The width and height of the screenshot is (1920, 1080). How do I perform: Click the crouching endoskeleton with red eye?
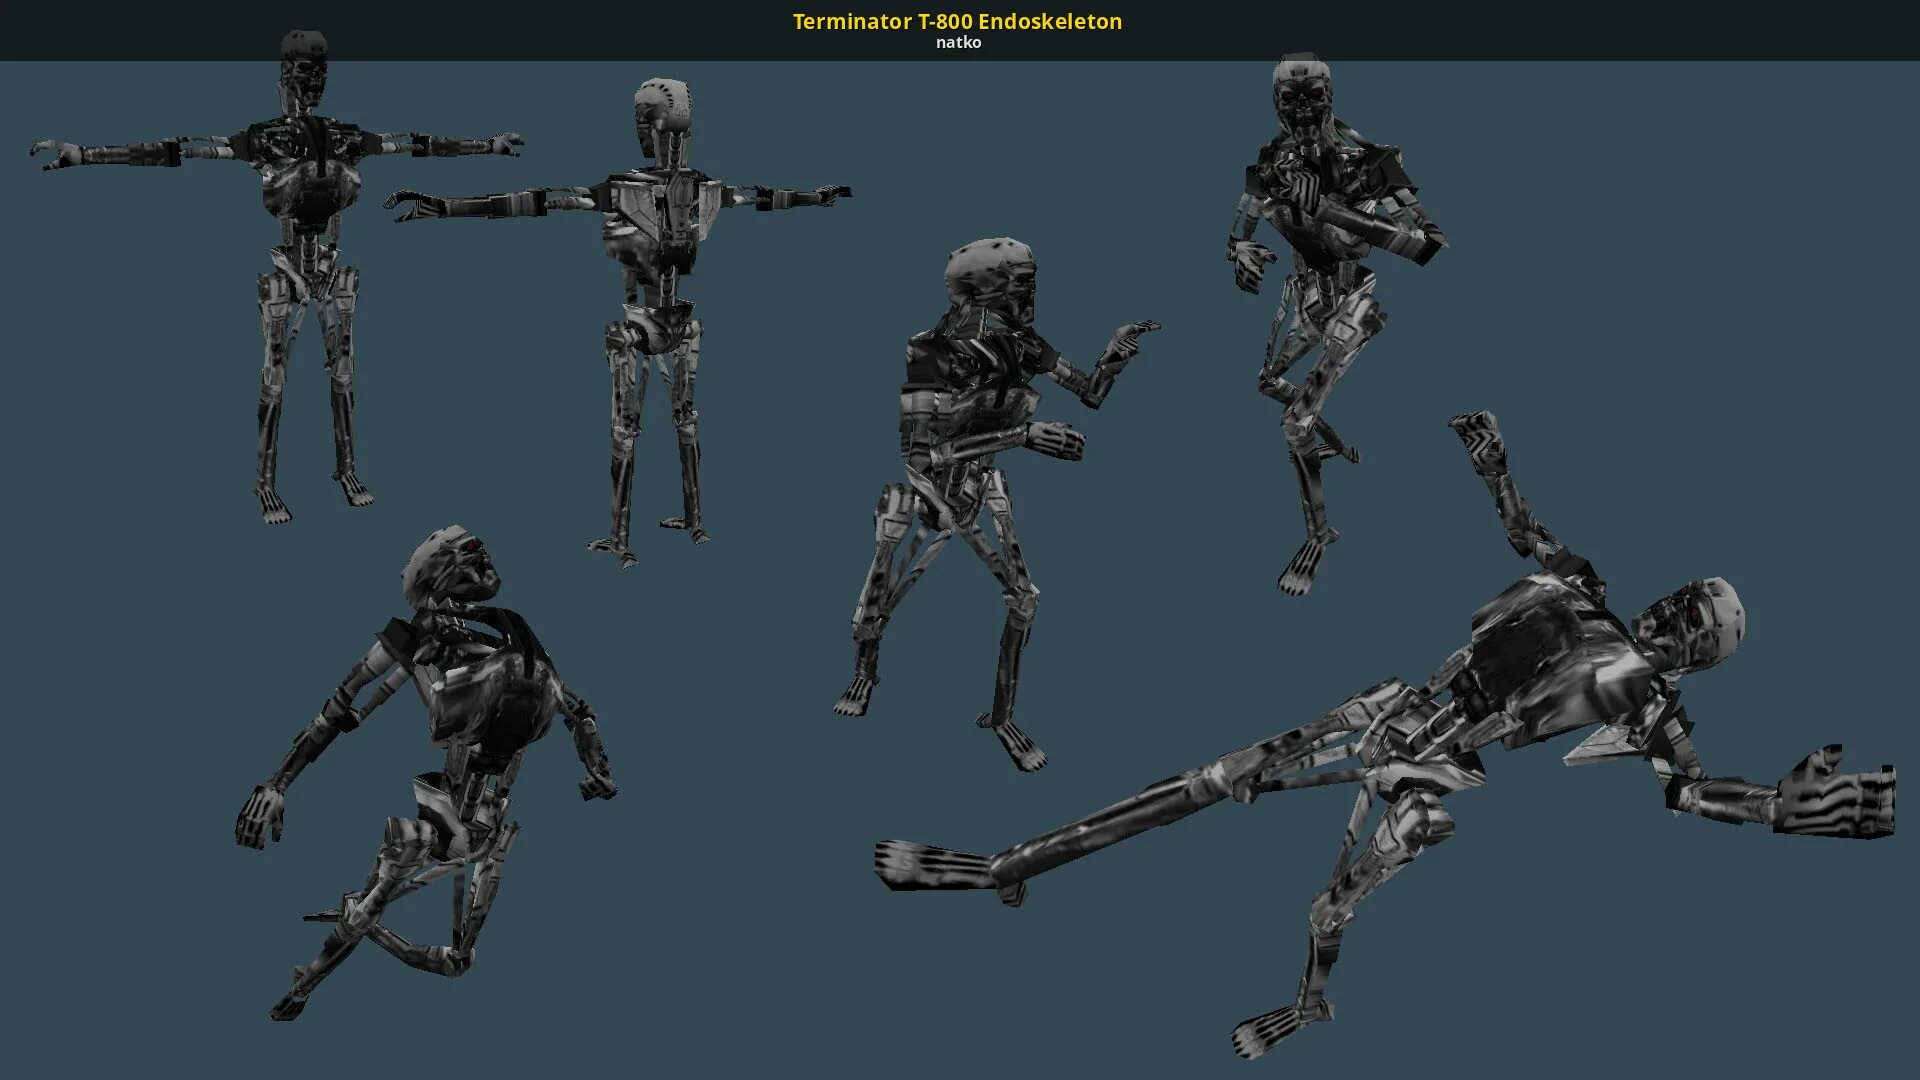click(x=426, y=772)
